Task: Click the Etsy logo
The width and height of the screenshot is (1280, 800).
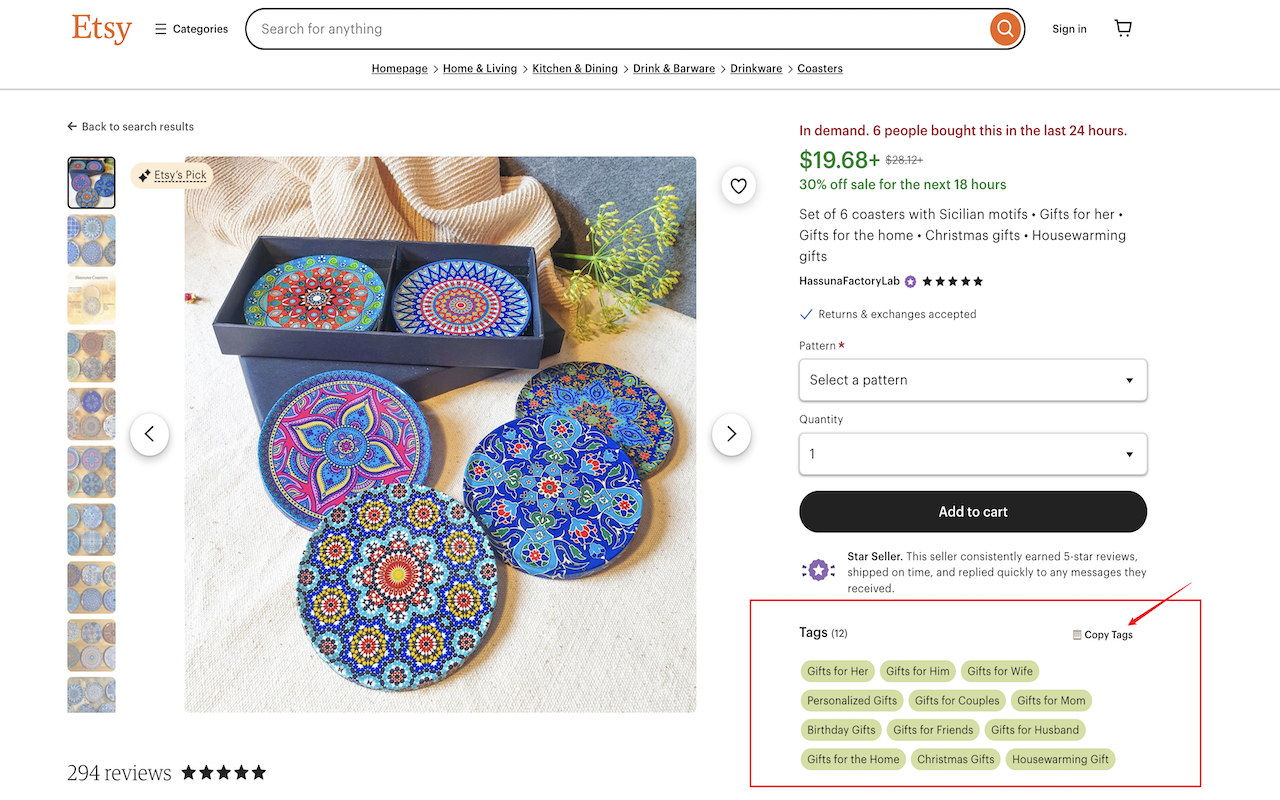Action: click(x=100, y=29)
